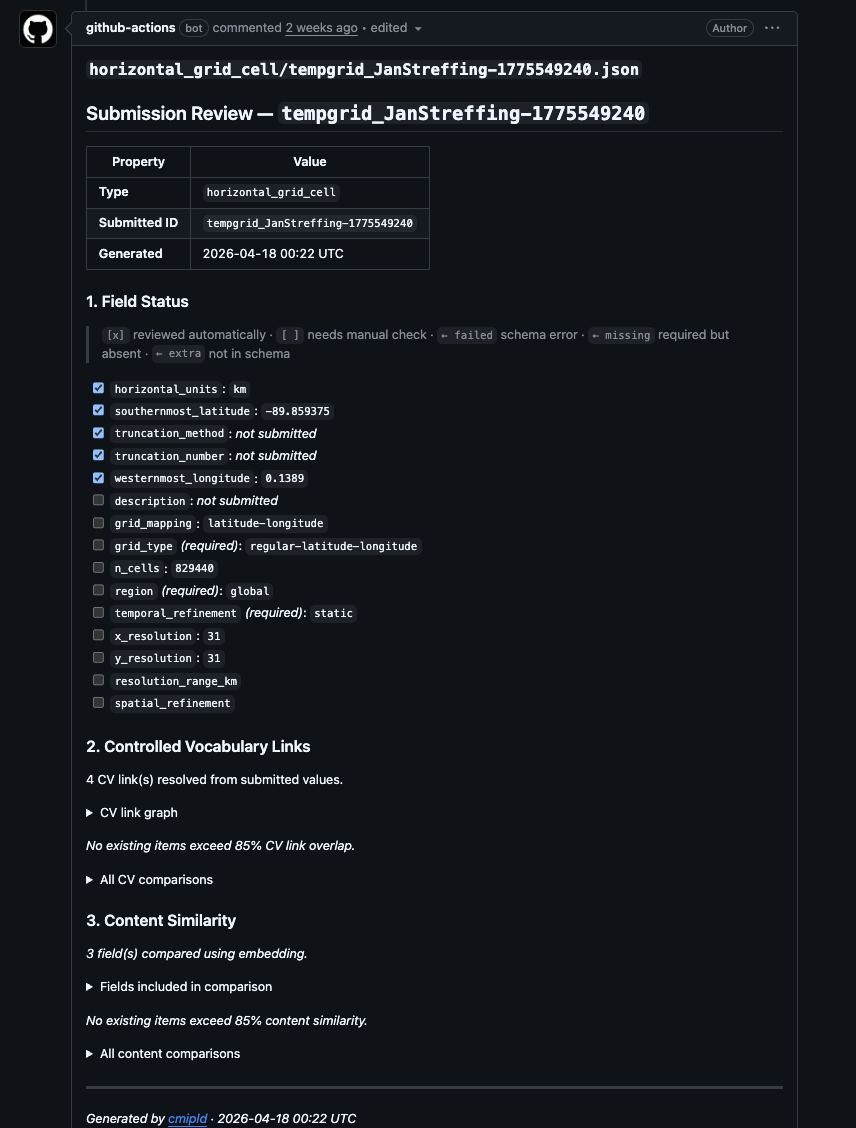
Task: Open Fields included in comparison
Action: pyautogui.click(x=179, y=986)
